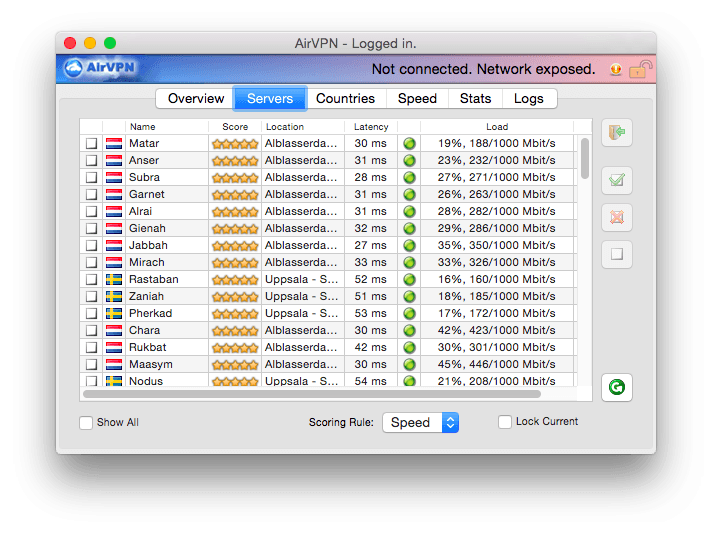The width and height of the screenshot is (712, 534).
Task: Click Uppsala location in Rastaban row
Action: coord(302,279)
